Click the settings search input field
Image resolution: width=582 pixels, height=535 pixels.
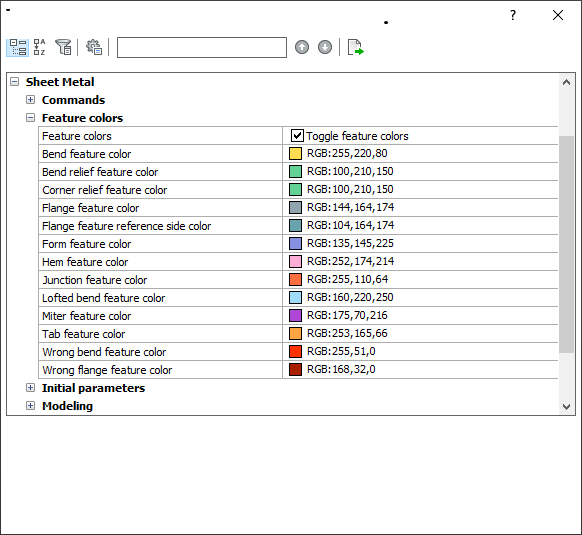[x=202, y=48]
